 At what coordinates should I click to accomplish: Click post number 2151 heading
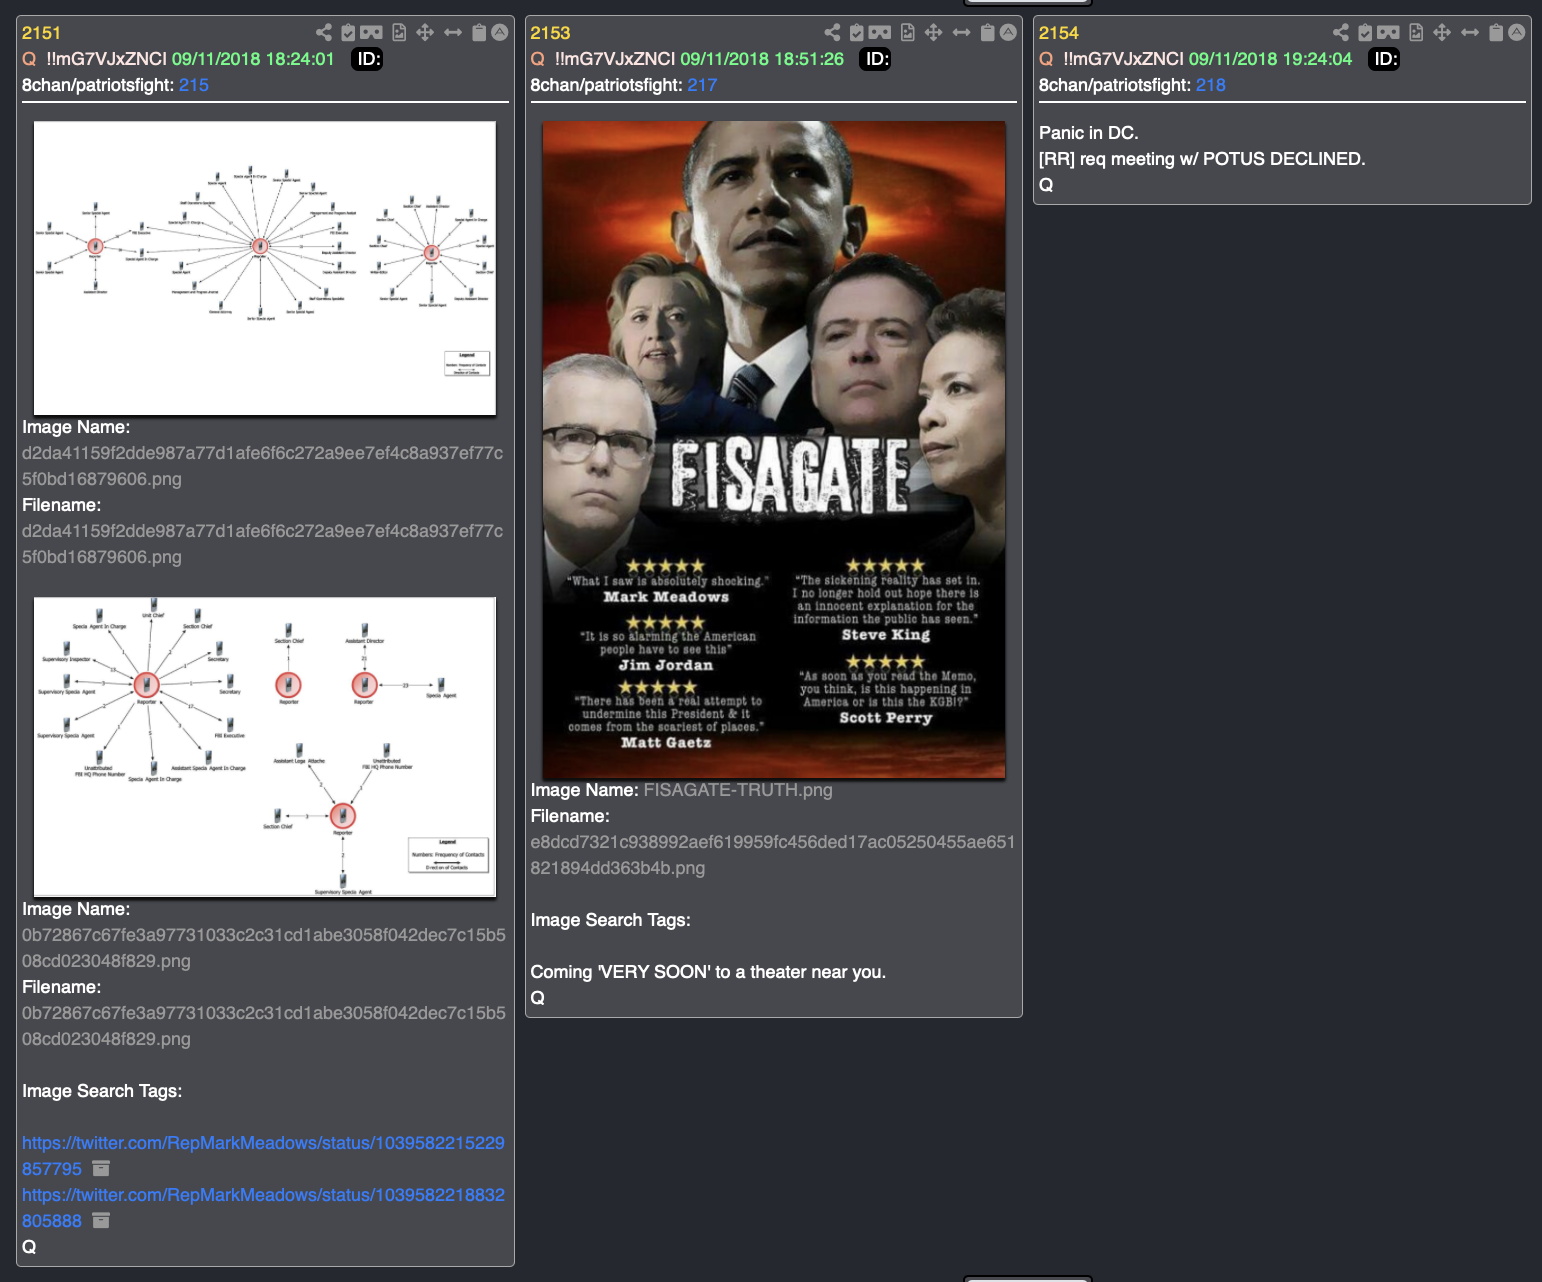coord(42,33)
